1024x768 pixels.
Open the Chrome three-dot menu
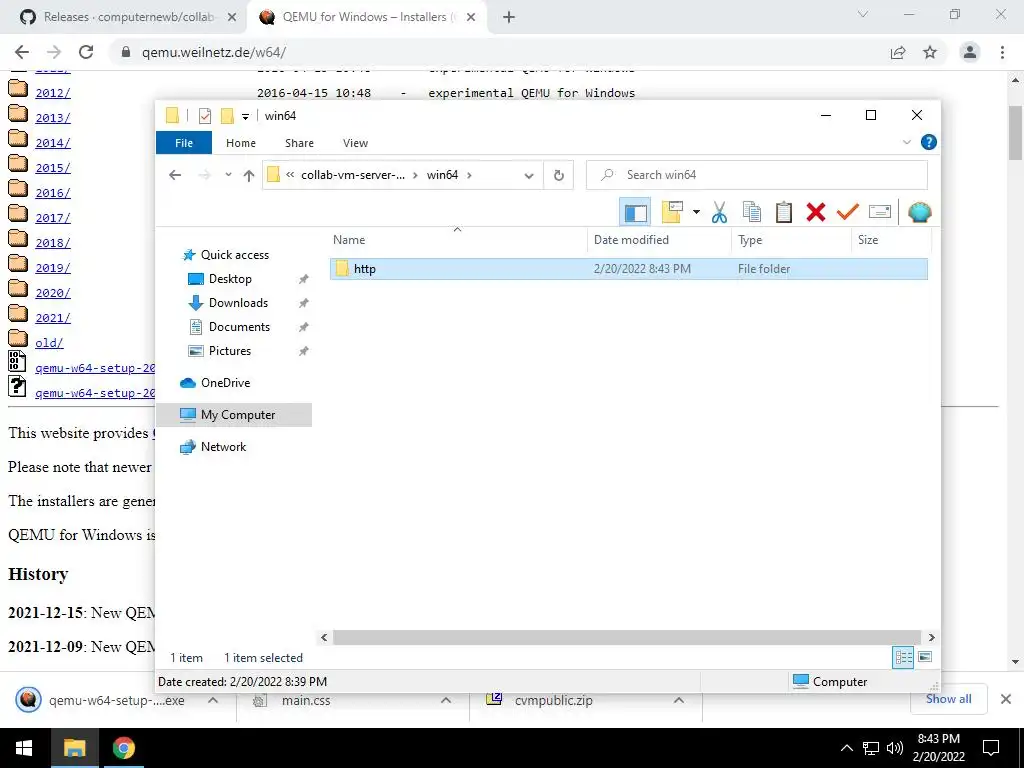(1002, 52)
